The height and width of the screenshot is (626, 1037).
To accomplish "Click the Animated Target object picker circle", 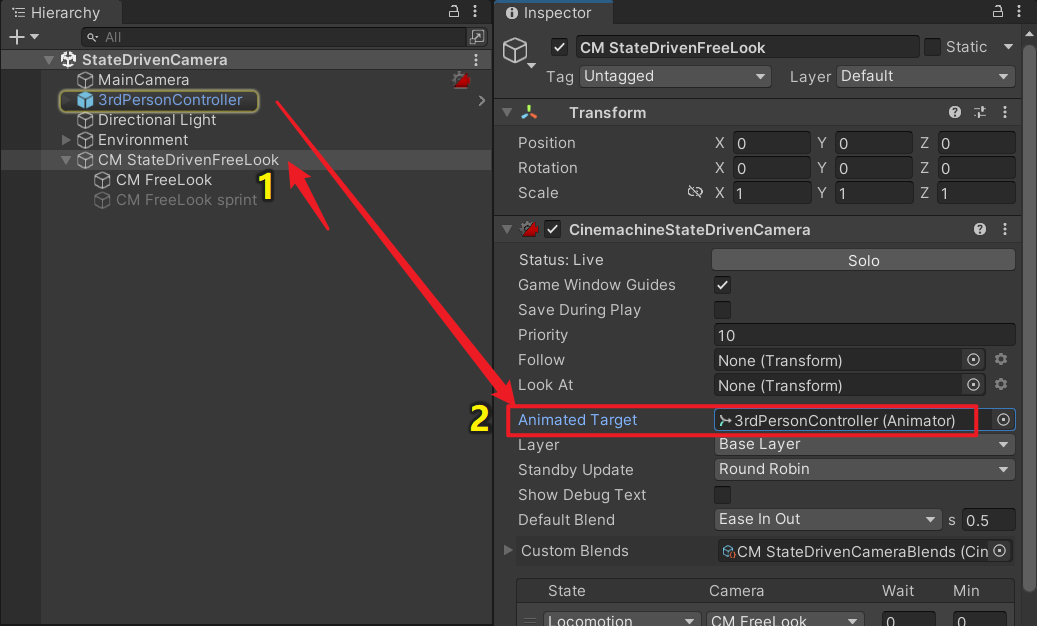I will 1003,420.
